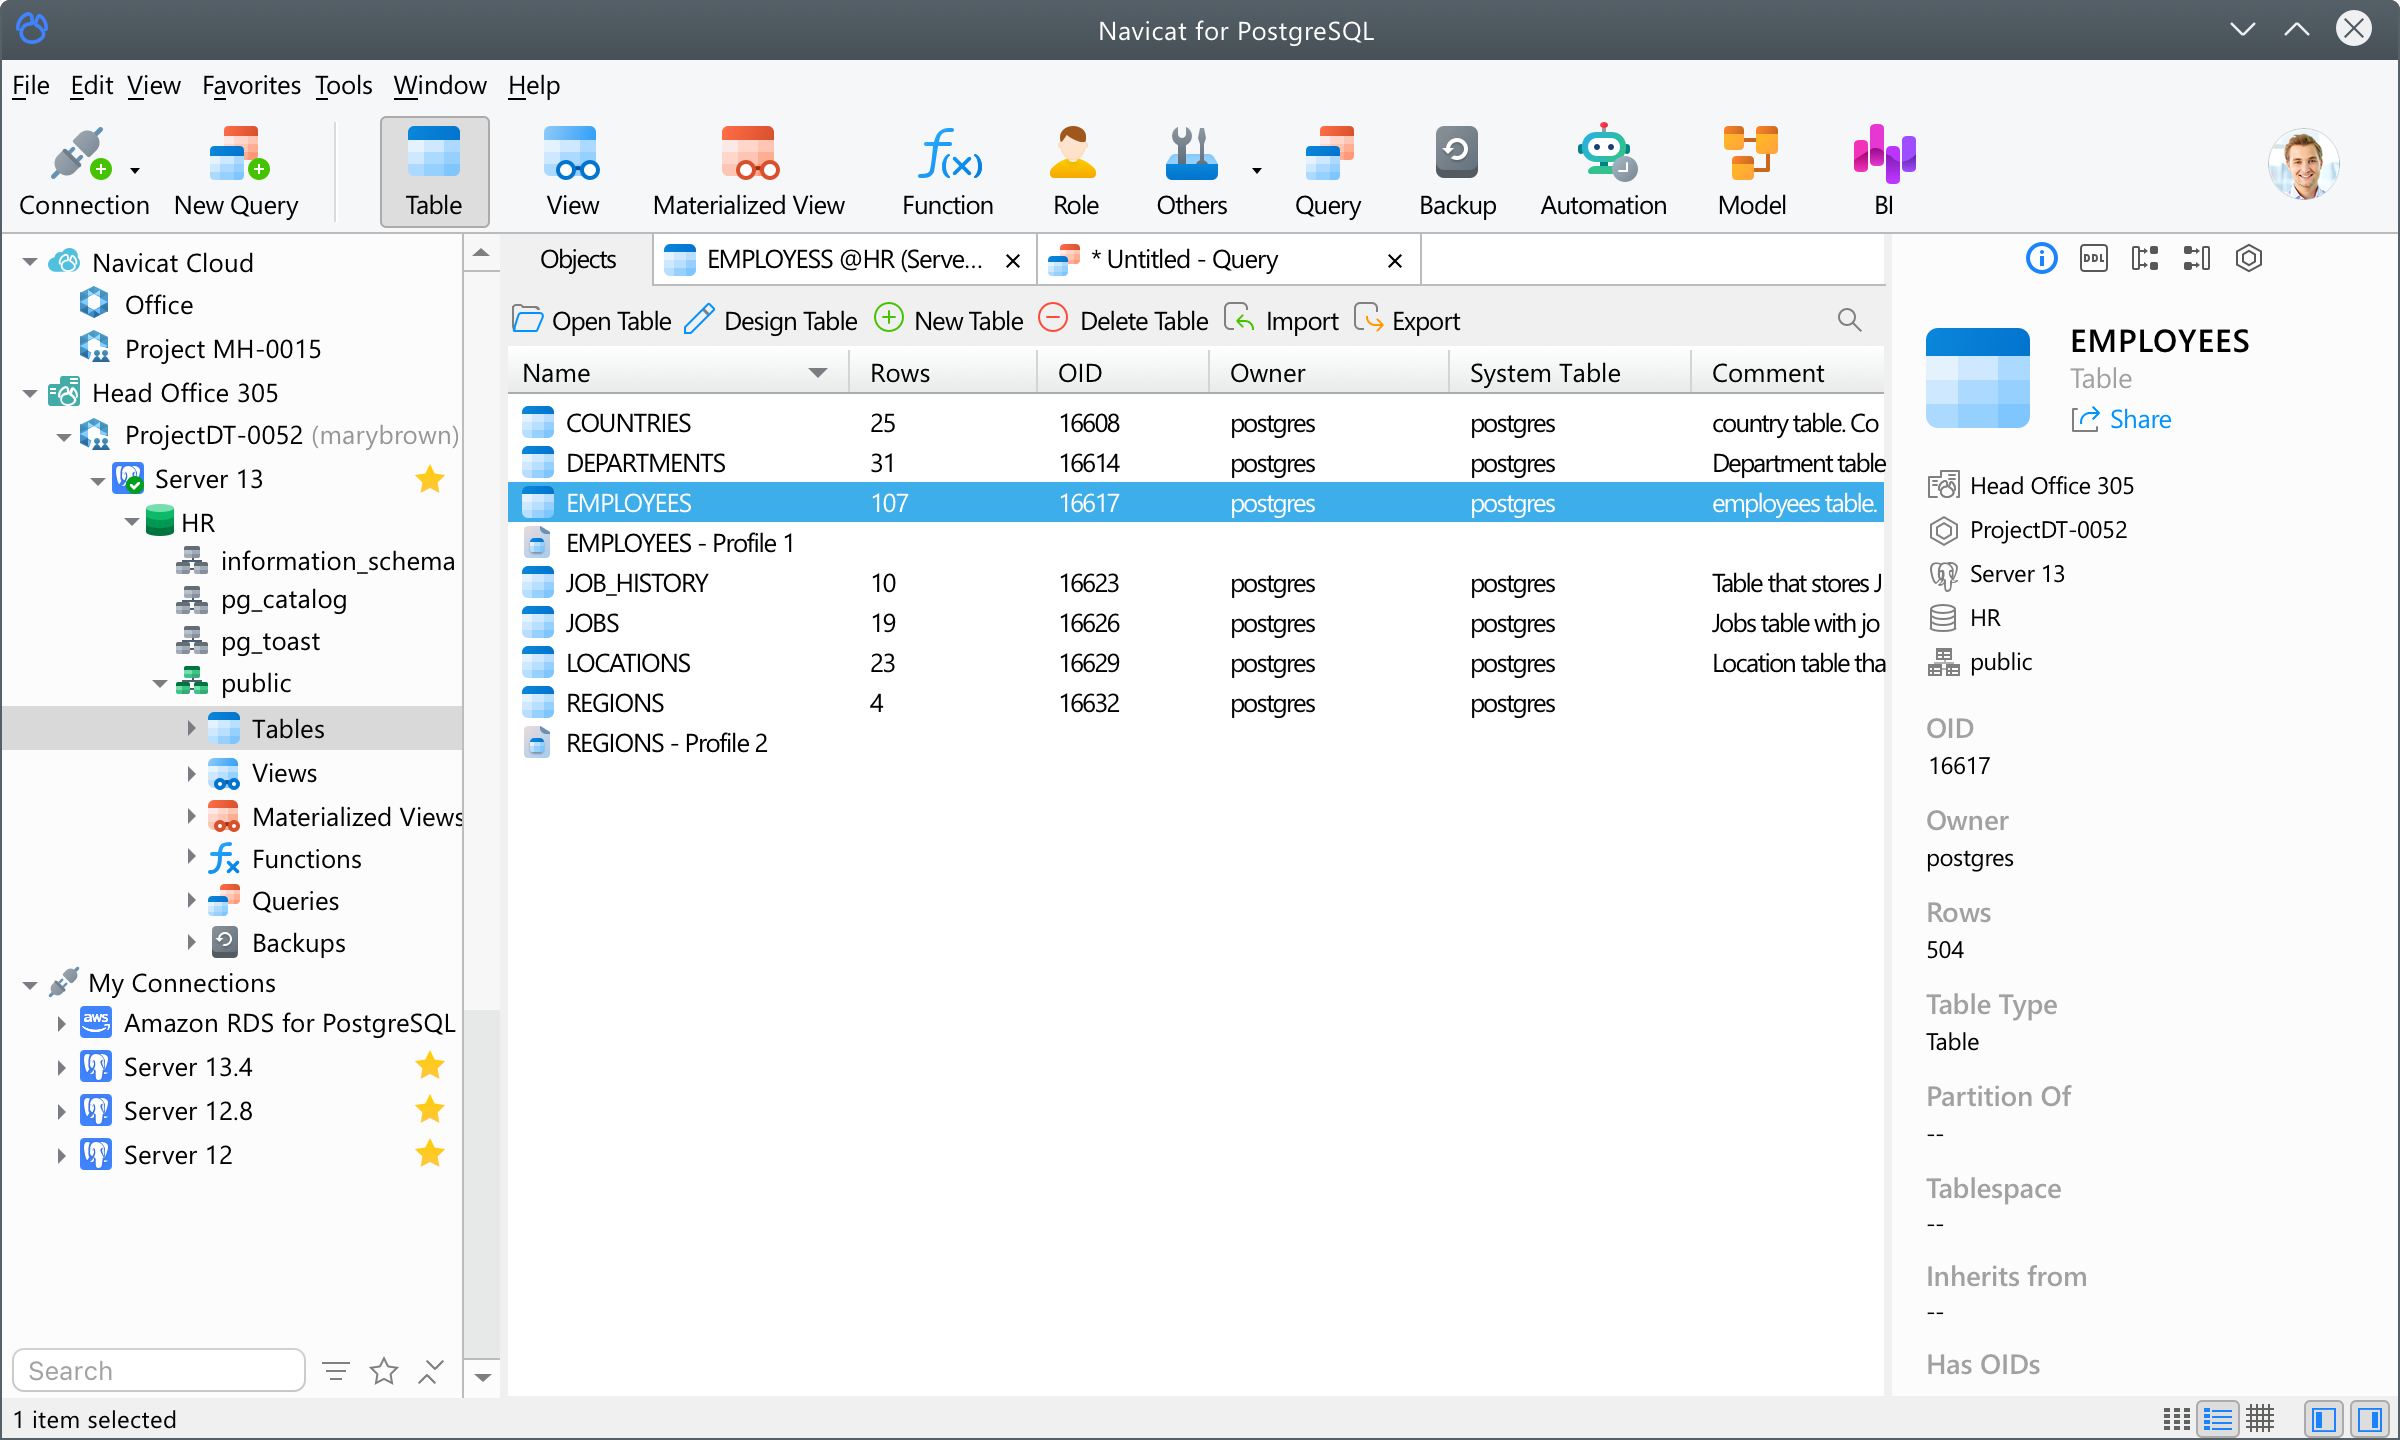Click the Open Table button
Image resolution: width=2400 pixels, height=1440 pixels.
[x=592, y=320]
